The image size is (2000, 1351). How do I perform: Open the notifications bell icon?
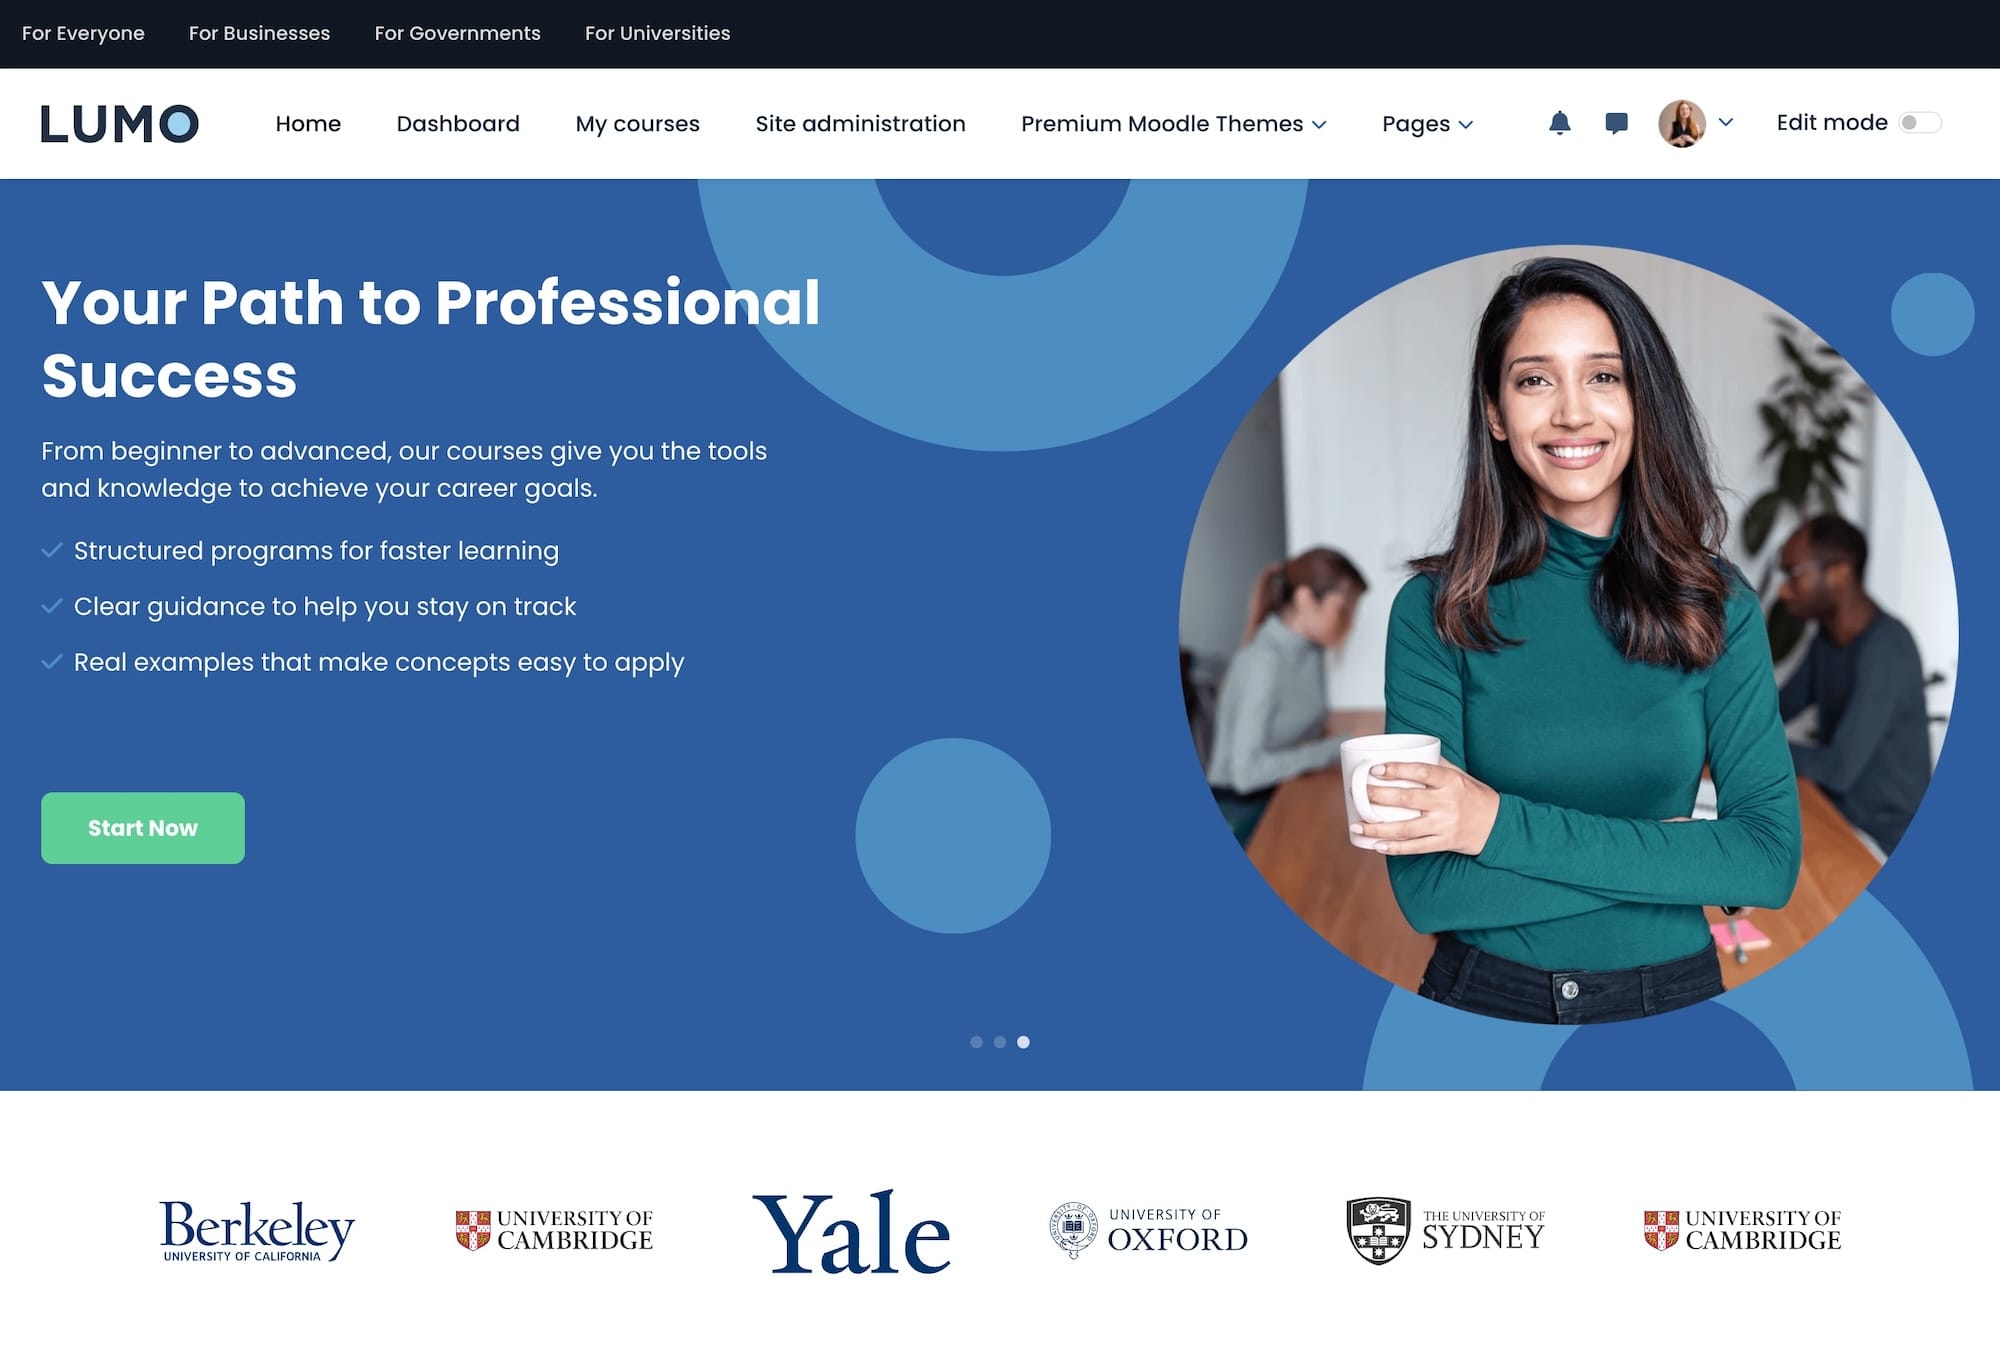1559,123
